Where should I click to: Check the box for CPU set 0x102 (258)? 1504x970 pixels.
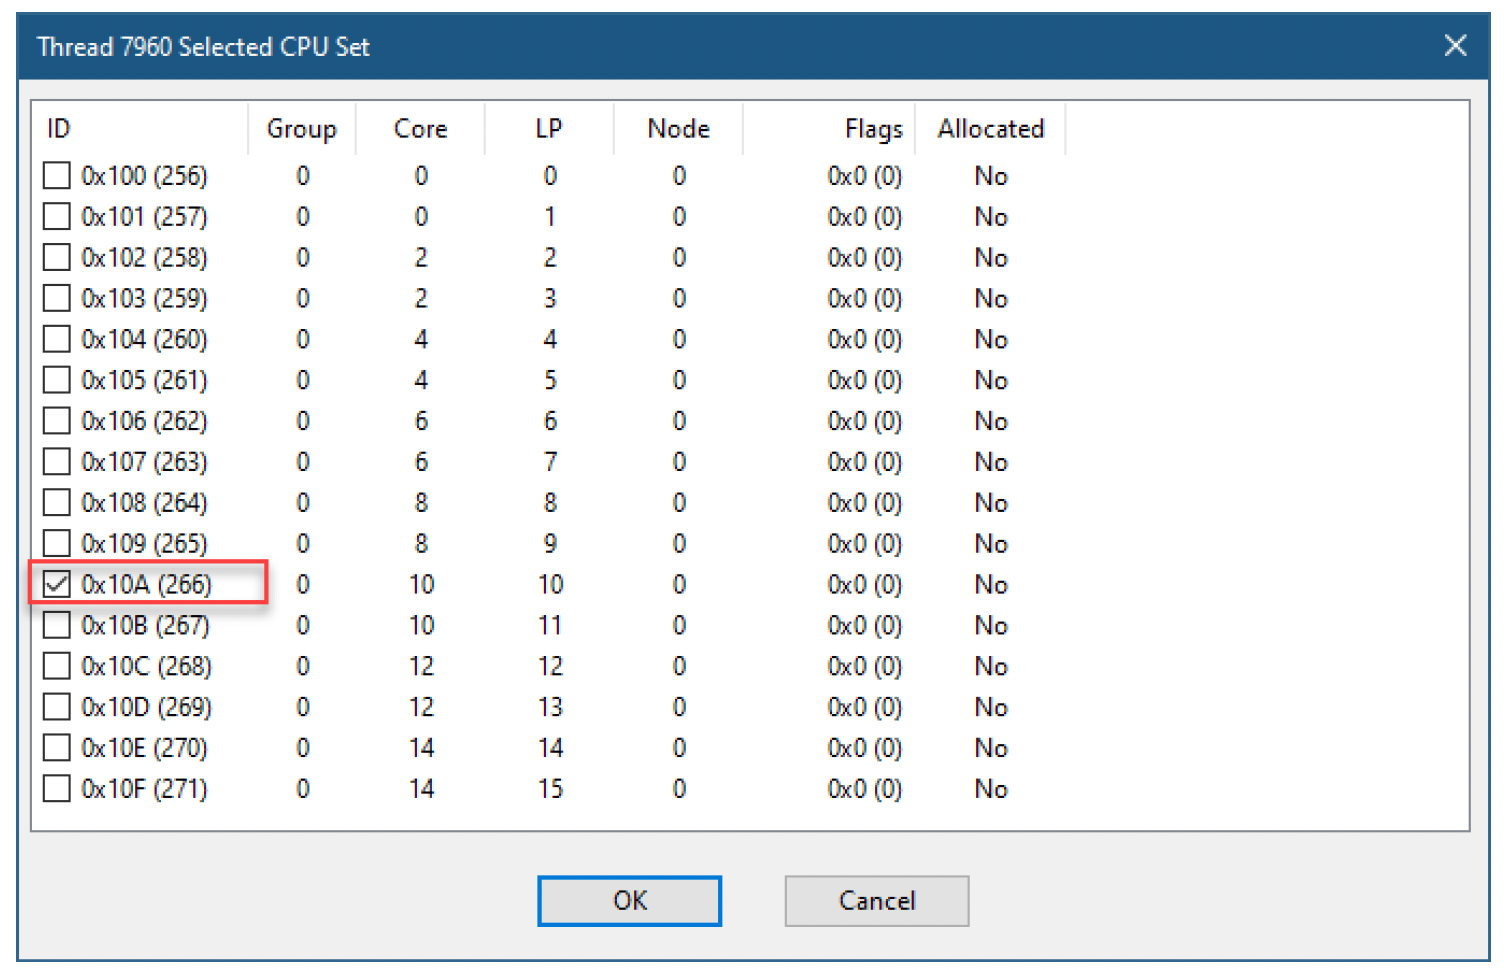[57, 258]
